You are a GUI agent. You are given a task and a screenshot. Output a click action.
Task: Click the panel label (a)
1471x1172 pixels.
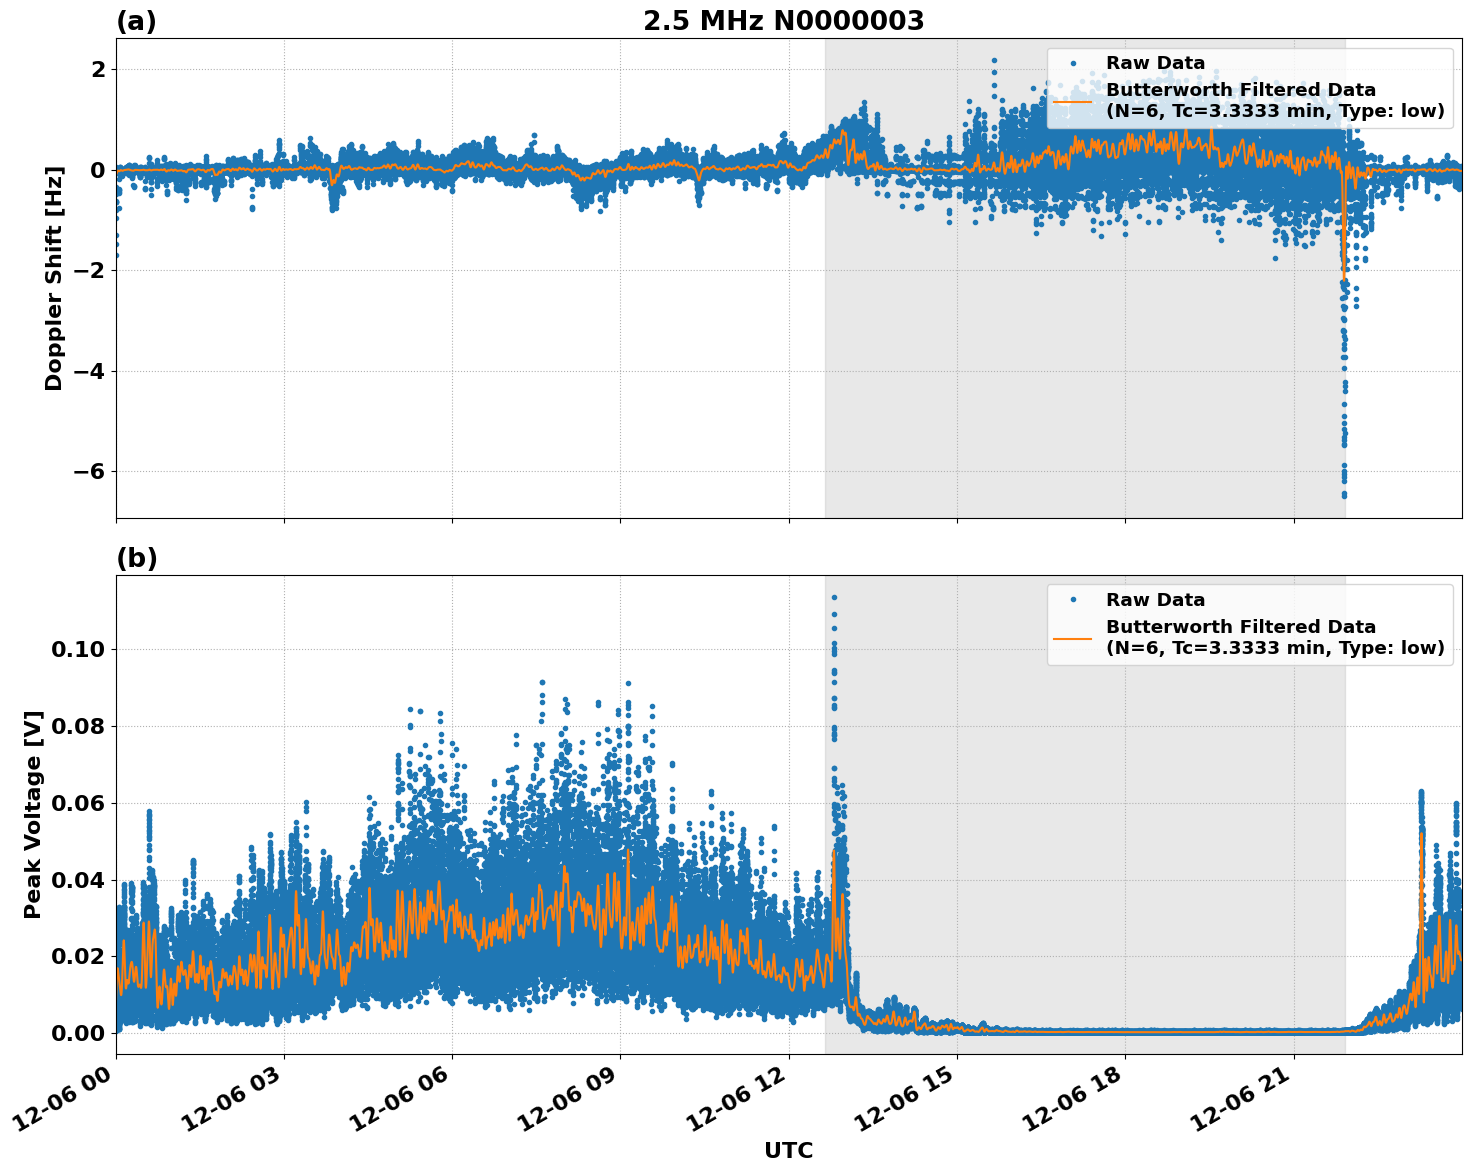pos(136,19)
